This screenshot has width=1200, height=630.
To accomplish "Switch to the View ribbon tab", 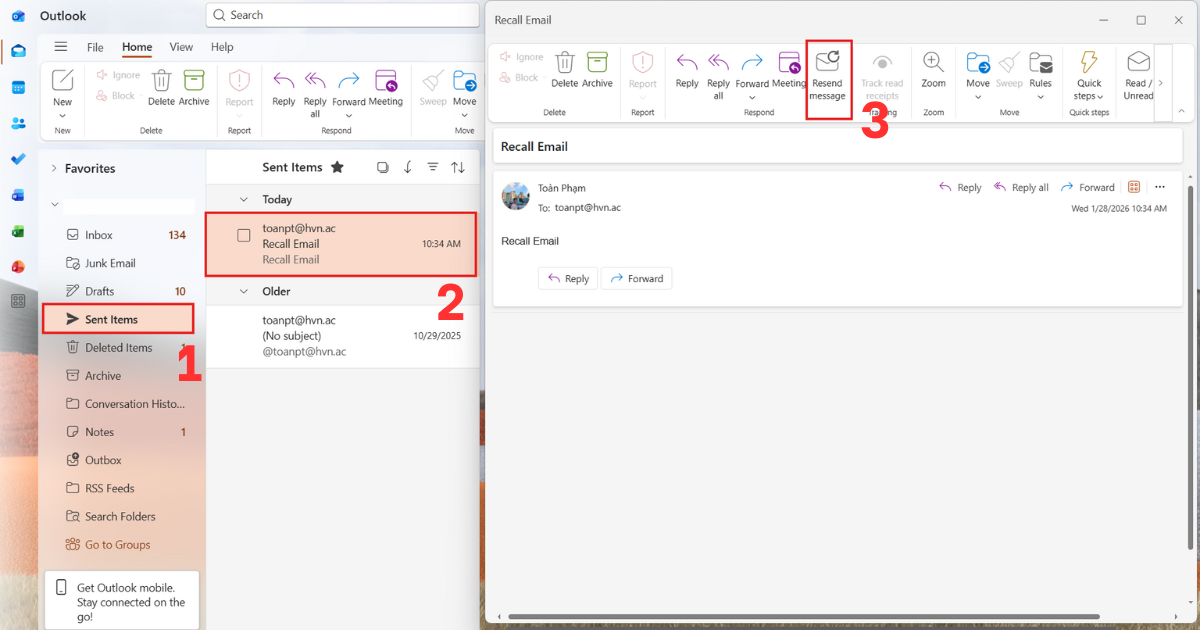I will (x=181, y=47).
